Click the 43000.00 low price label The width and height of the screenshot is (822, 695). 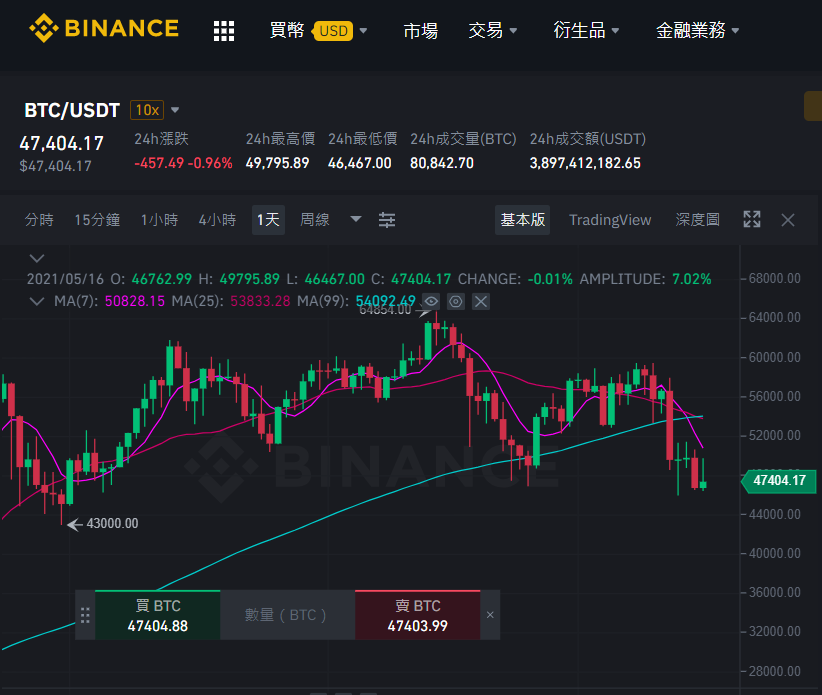pos(112,524)
